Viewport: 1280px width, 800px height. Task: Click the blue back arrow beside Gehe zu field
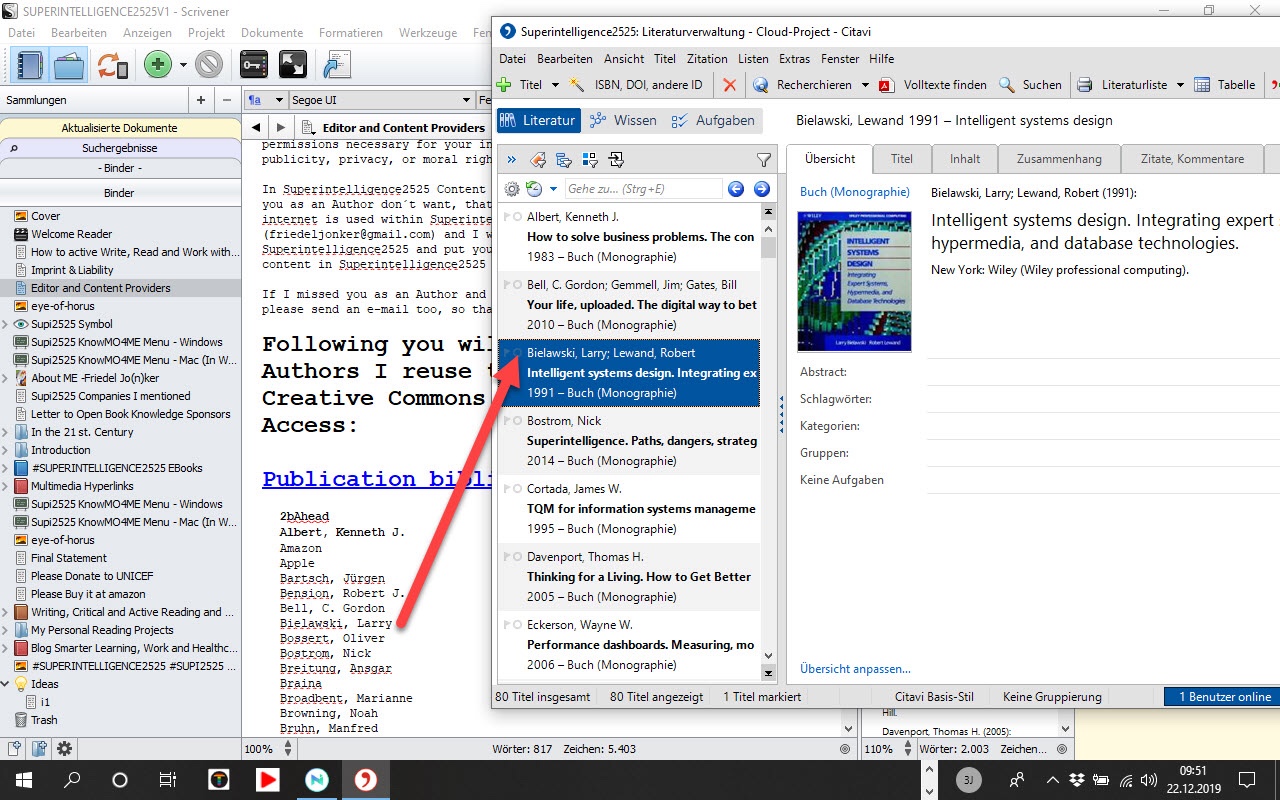[736, 189]
